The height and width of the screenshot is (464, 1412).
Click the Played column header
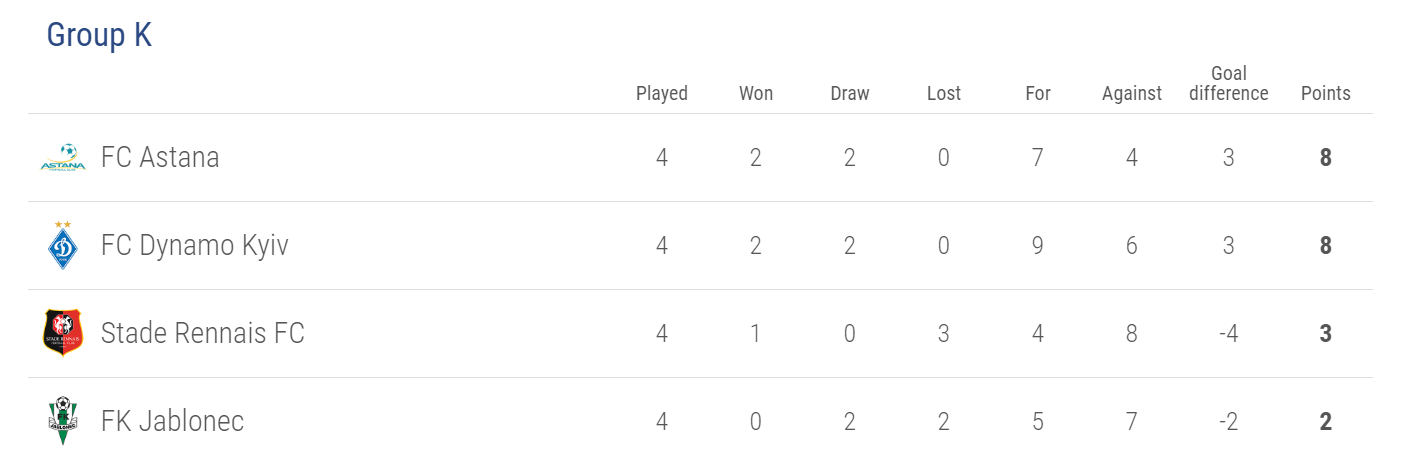(x=662, y=93)
